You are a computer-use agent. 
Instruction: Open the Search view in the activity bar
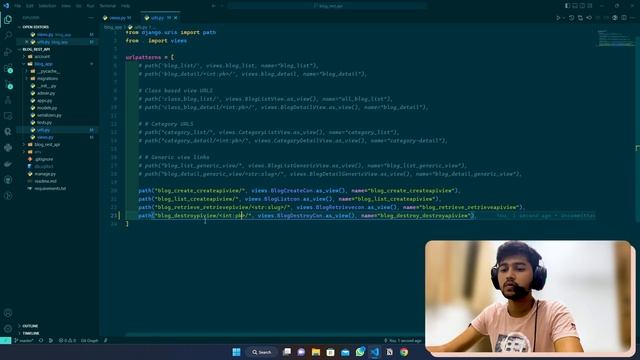pyautogui.click(x=8, y=36)
